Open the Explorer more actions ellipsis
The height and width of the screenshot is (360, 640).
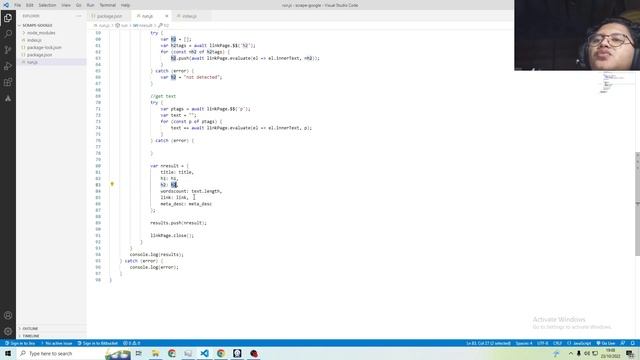[79, 16]
